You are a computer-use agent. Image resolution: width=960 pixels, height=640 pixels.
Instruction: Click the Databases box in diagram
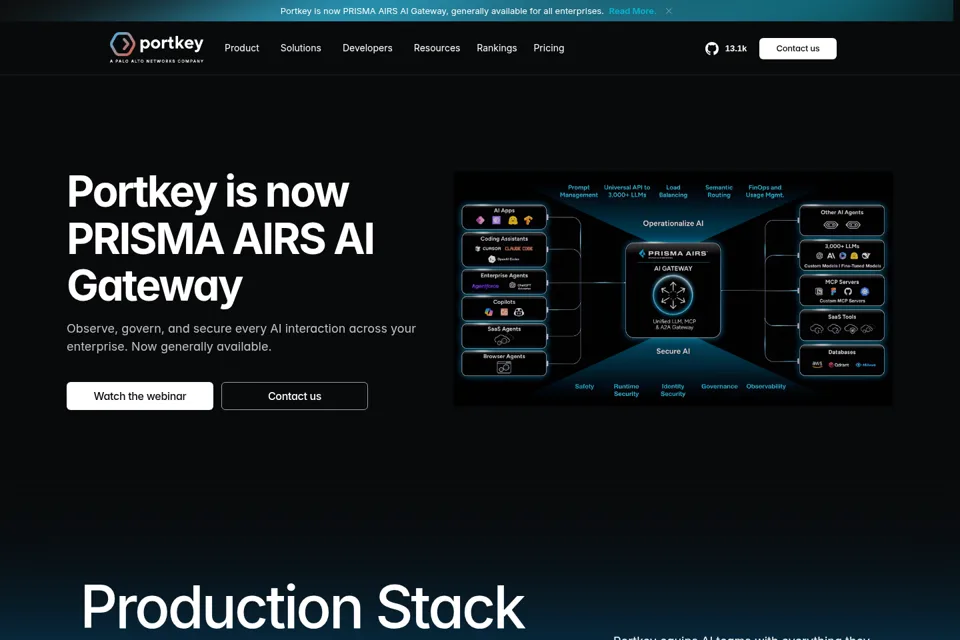pyautogui.click(x=842, y=360)
